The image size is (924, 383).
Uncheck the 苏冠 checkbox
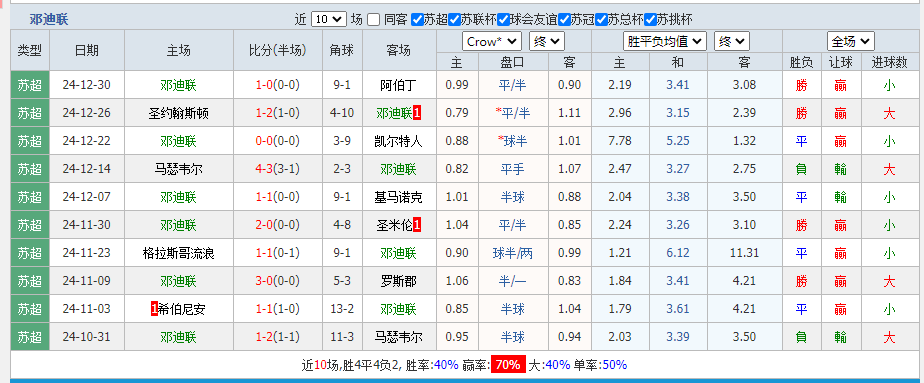click(x=564, y=19)
